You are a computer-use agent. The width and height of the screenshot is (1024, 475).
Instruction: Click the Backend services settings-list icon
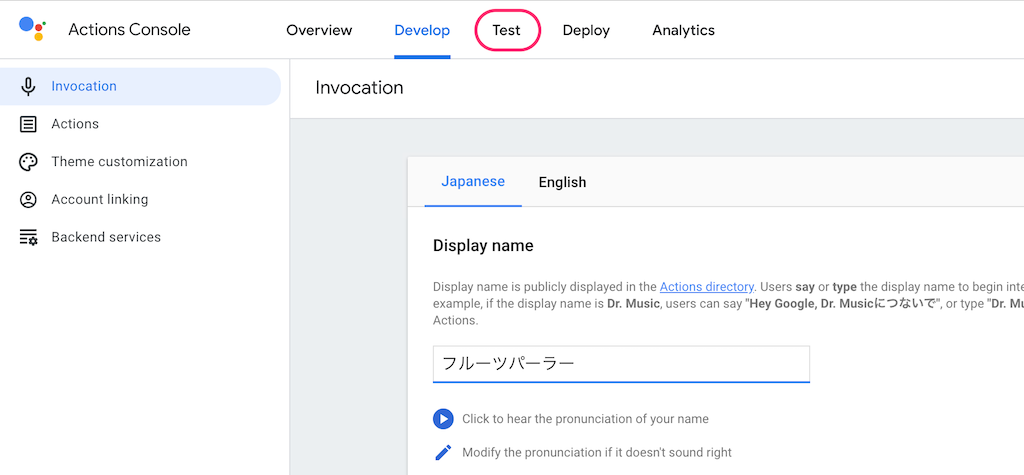click(x=28, y=237)
